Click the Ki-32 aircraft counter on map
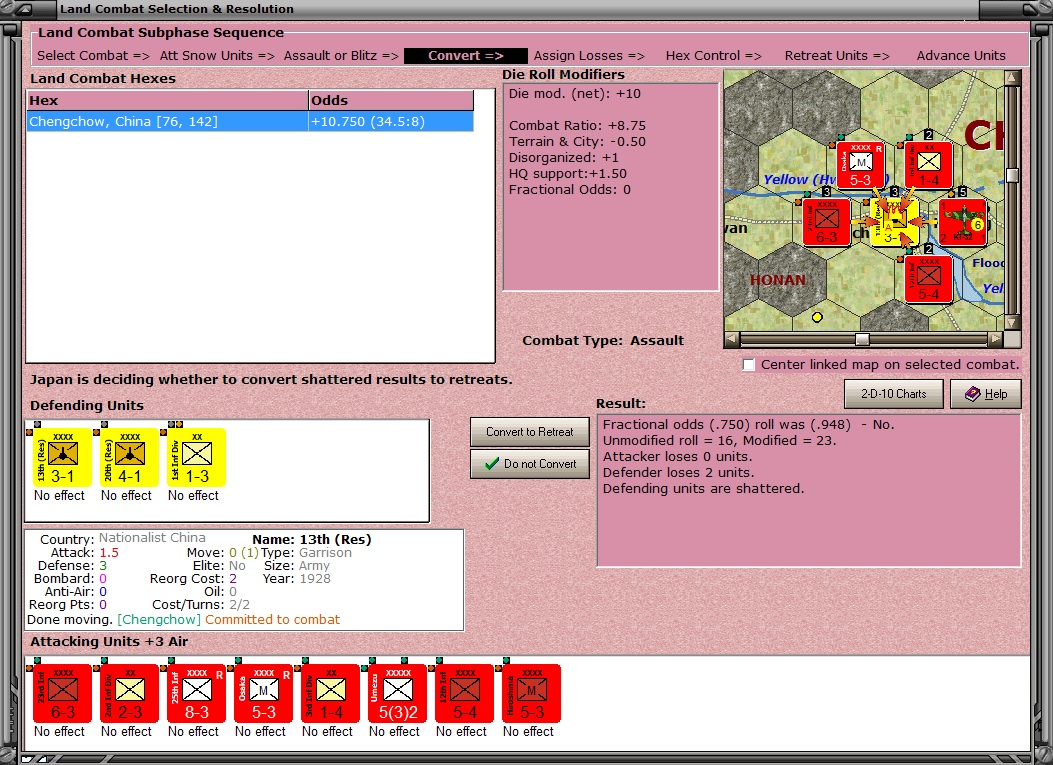This screenshot has width=1053, height=765. 963,222
